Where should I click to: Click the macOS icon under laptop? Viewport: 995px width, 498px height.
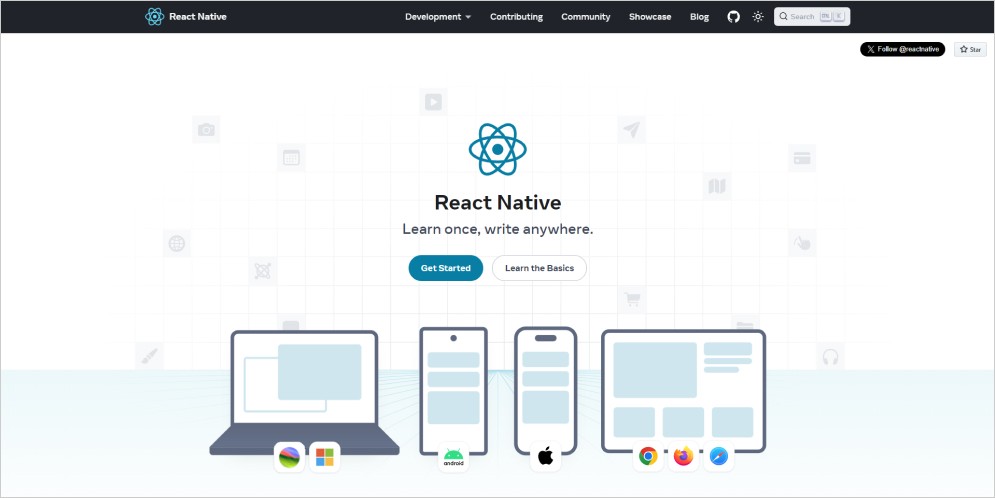(289, 457)
